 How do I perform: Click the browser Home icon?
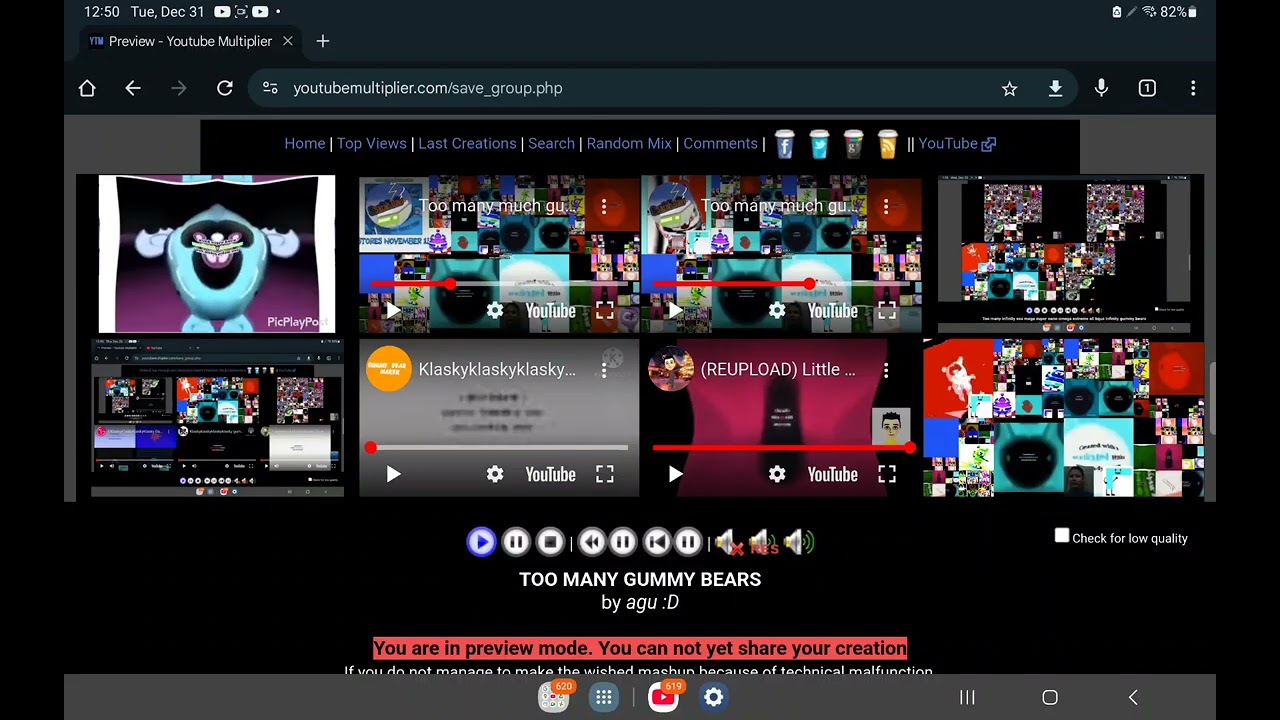(87, 88)
